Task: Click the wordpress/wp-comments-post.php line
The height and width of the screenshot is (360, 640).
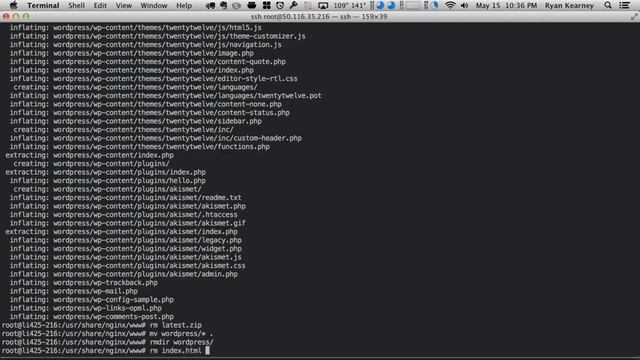Action: pos(92,317)
